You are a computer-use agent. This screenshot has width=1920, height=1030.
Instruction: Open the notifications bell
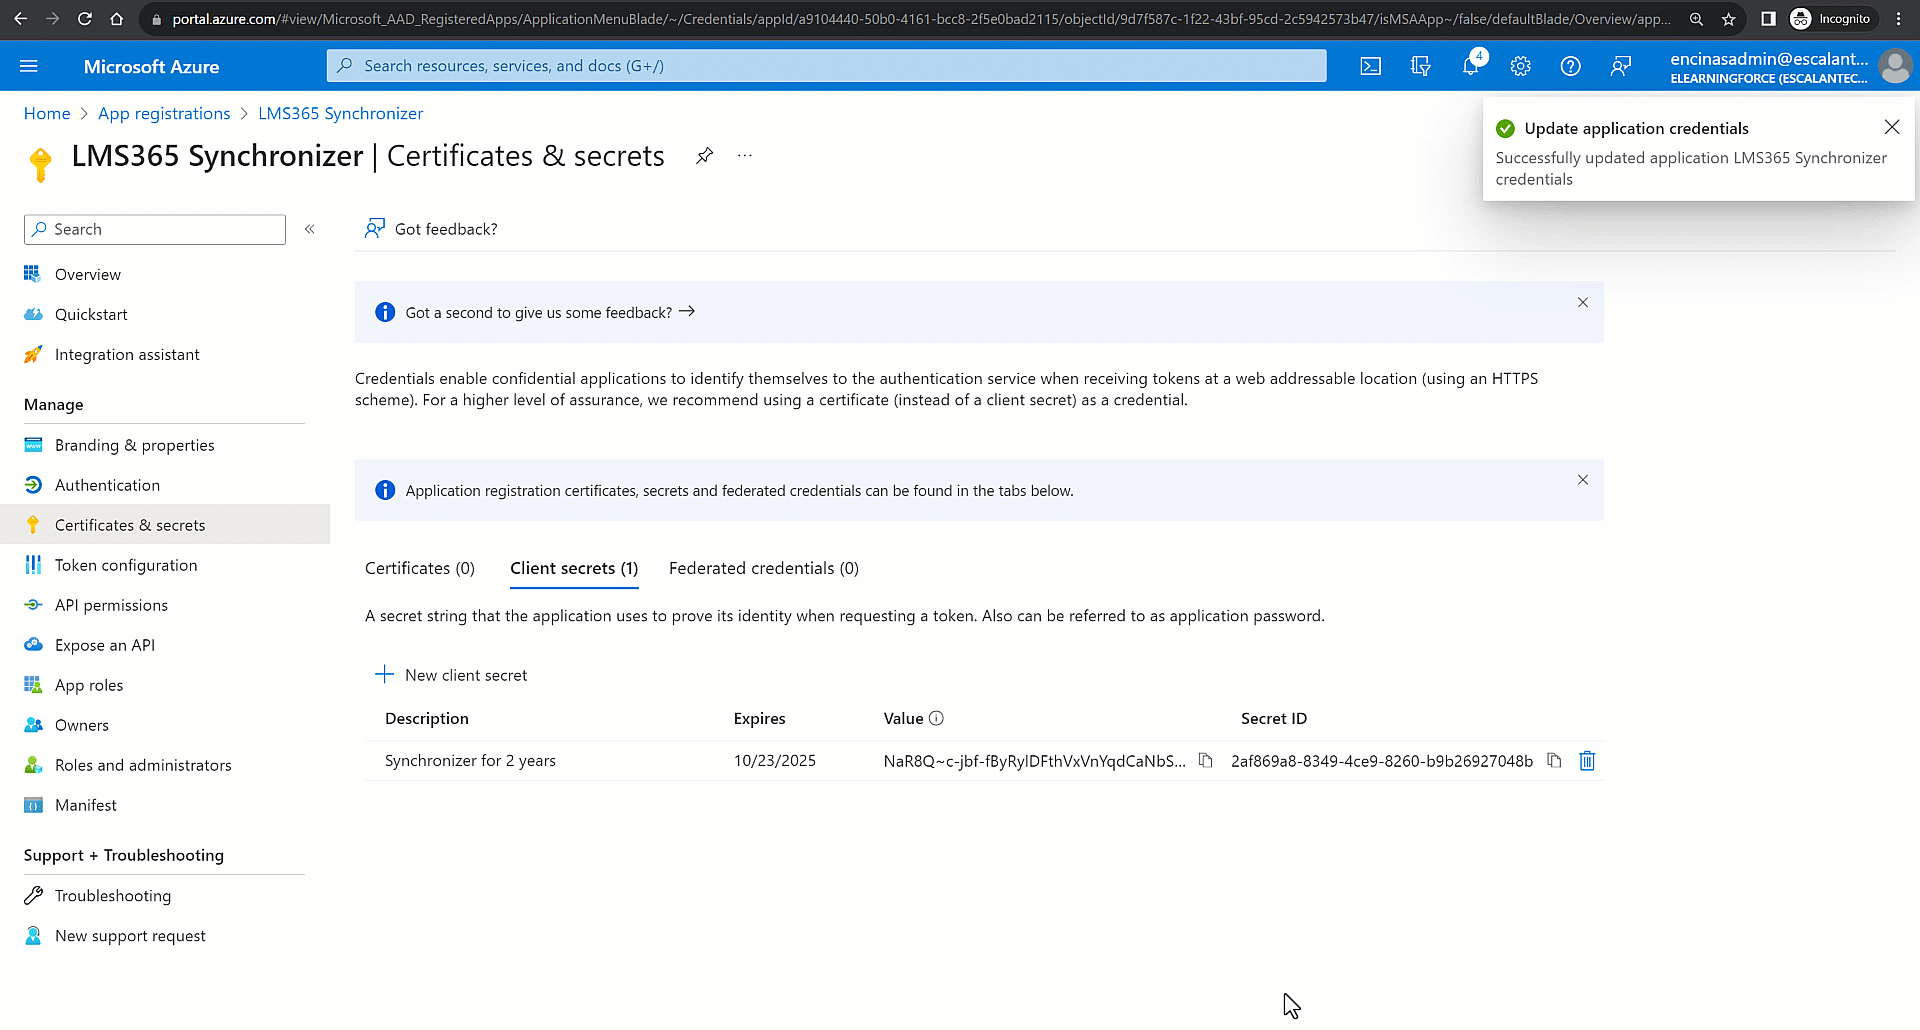[1470, 66]
